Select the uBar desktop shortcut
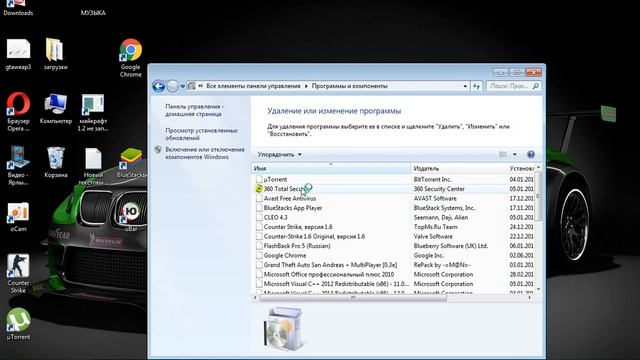 [x=131, y=217]
